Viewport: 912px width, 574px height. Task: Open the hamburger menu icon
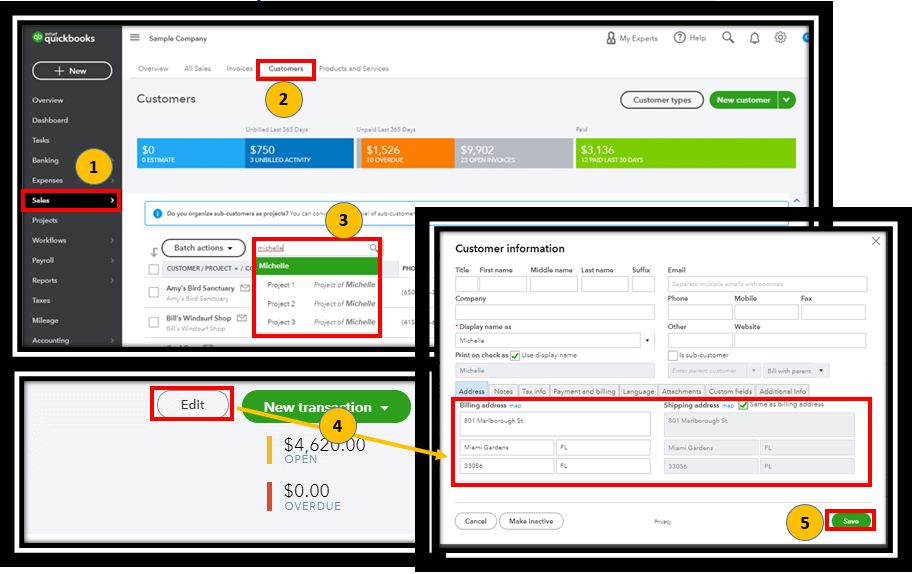click(x=135, y=38)
